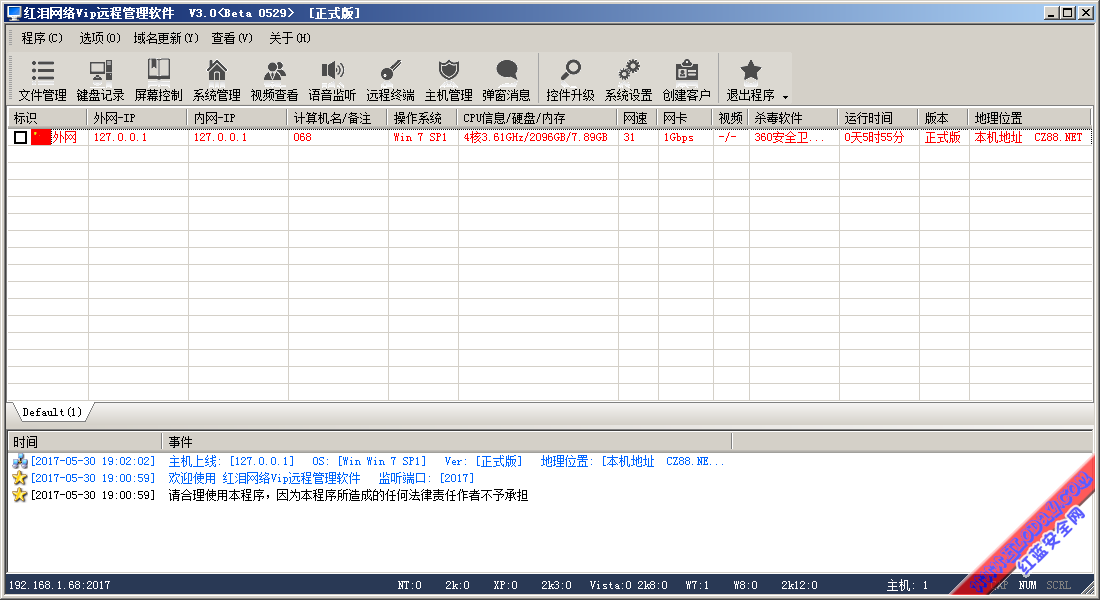Sort by the 外网-IP column header
The image size is (1100, 600).
(x=138, y=118)
